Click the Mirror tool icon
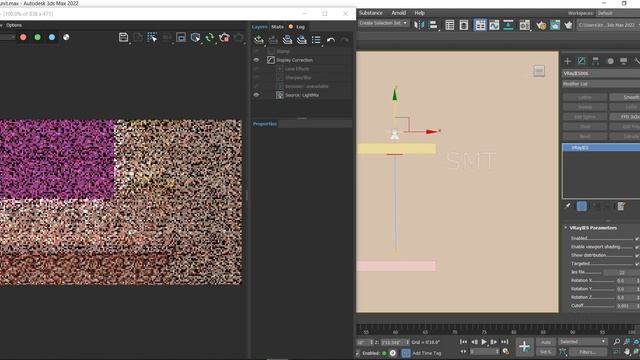640x360 pixels. pos(419,25)
